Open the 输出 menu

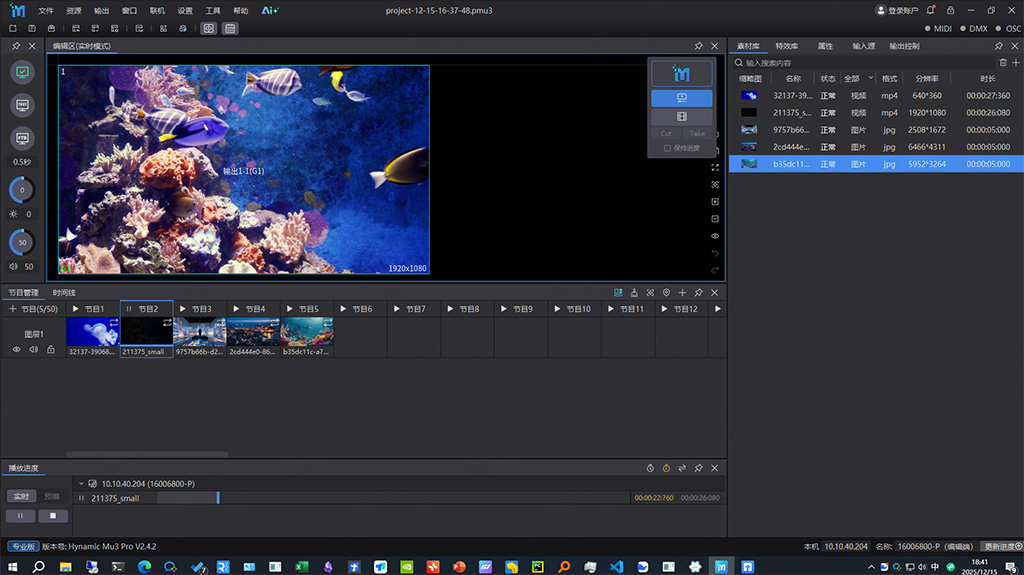point(101,10)
